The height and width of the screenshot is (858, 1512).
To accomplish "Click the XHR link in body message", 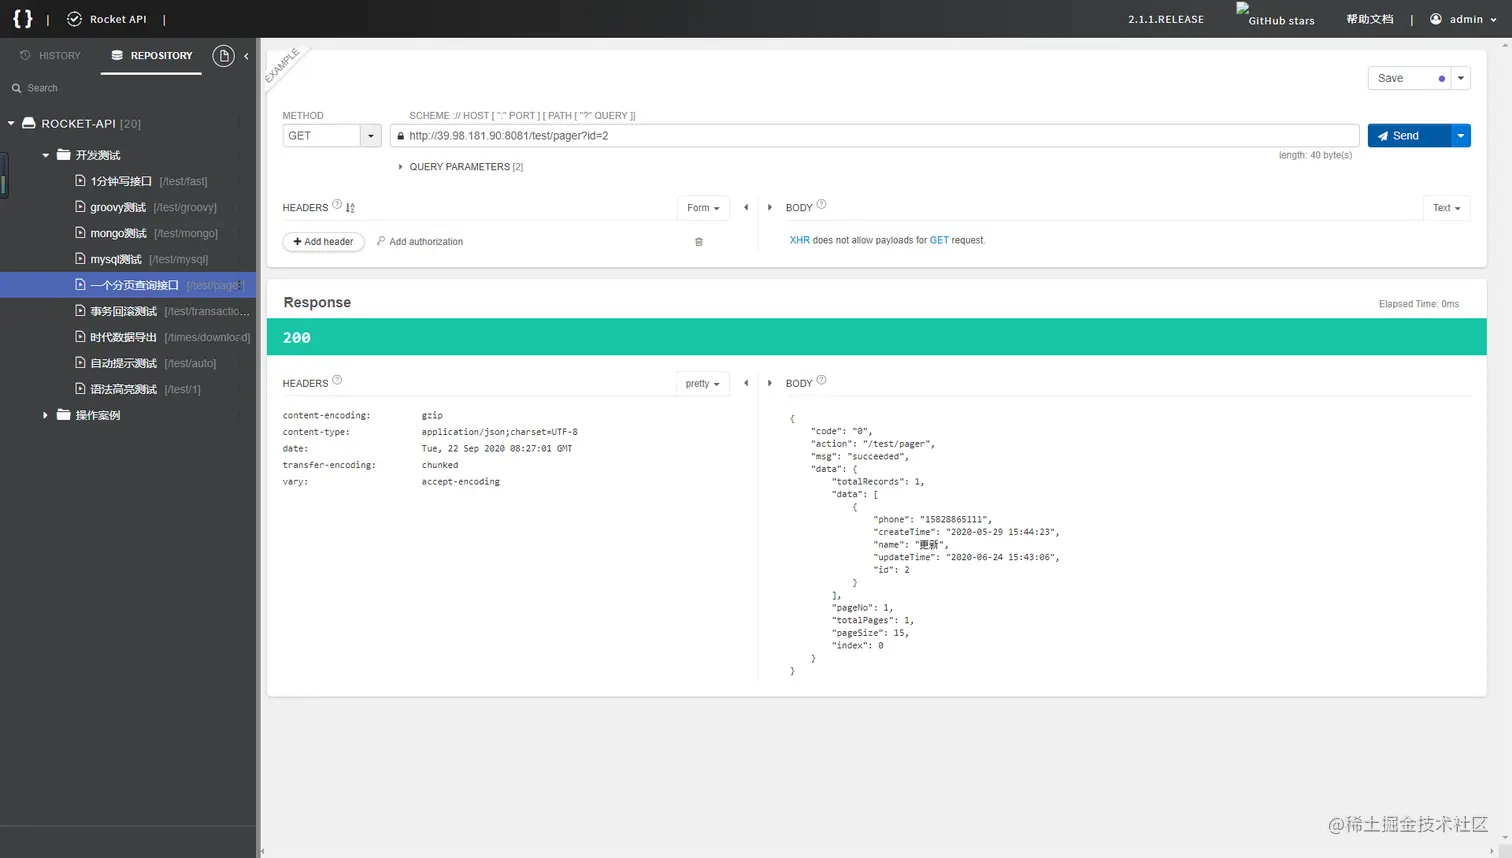I will tap(800, 240).
